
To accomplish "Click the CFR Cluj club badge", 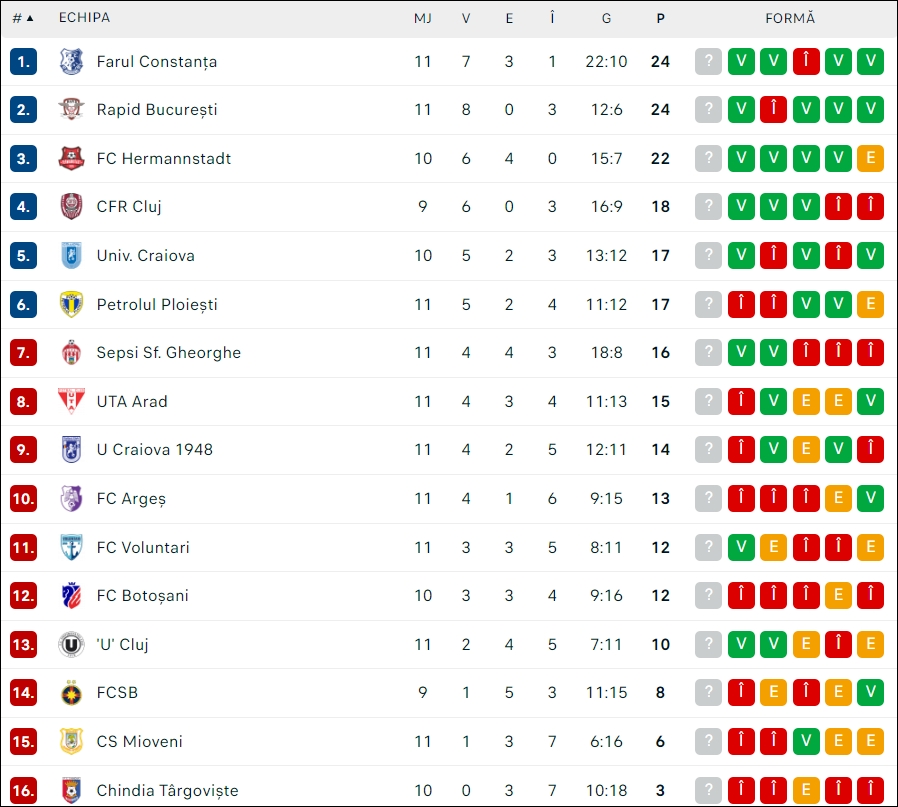I will (72, 207).
